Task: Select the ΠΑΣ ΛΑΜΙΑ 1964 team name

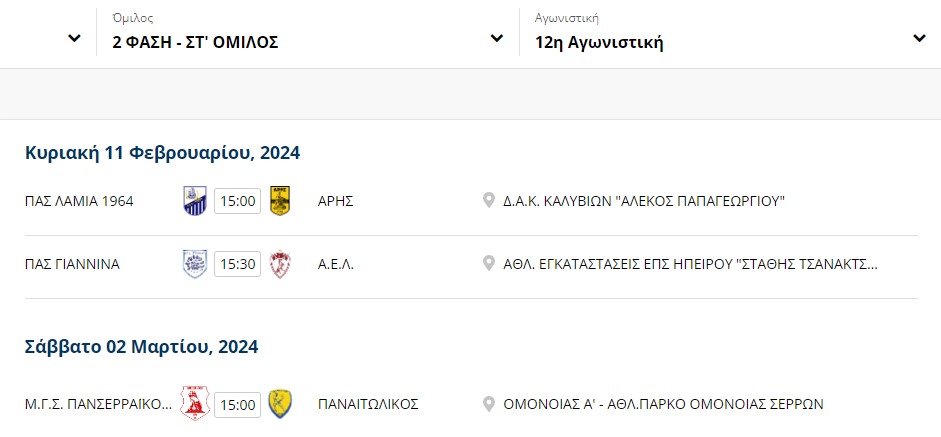Action: point(79,201)
